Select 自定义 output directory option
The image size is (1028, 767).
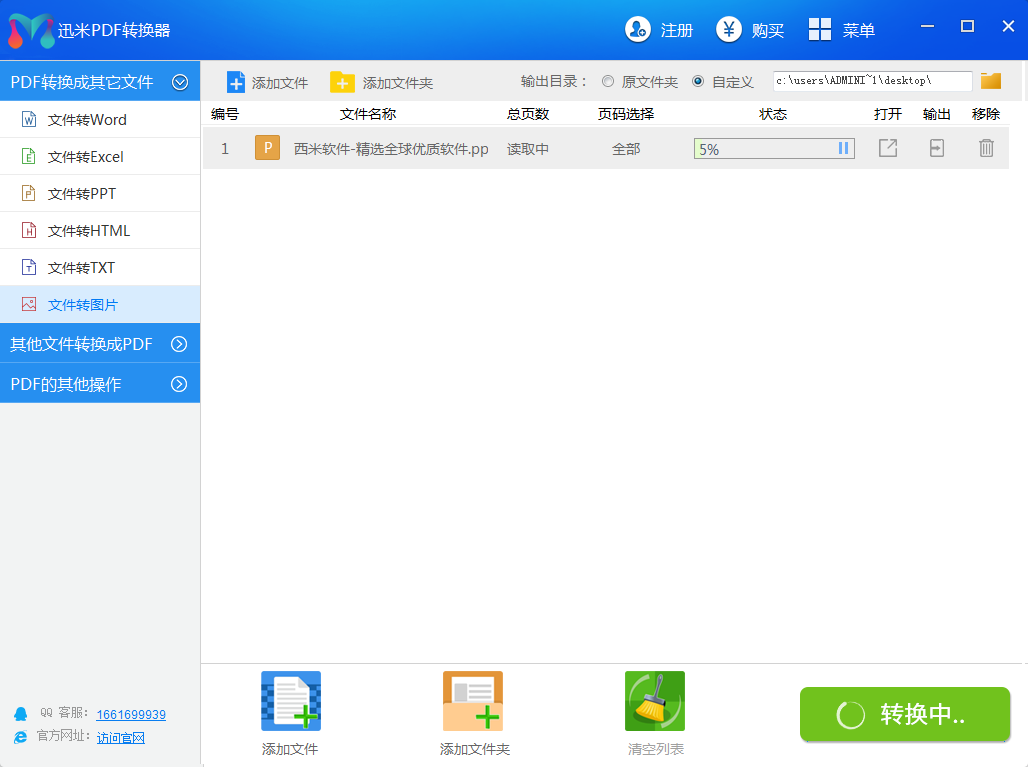pos(697,82)
